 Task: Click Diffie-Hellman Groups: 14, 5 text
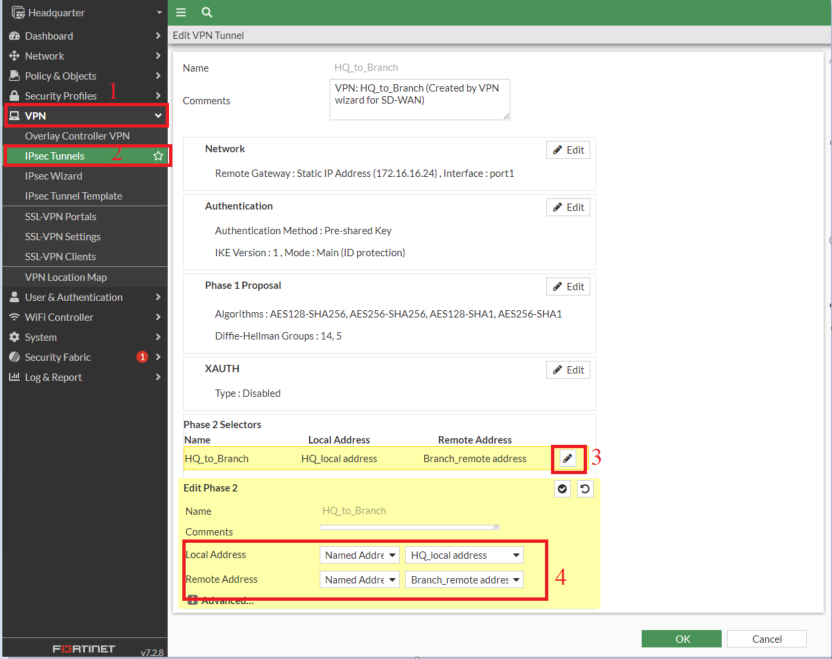tap(278, 336)
